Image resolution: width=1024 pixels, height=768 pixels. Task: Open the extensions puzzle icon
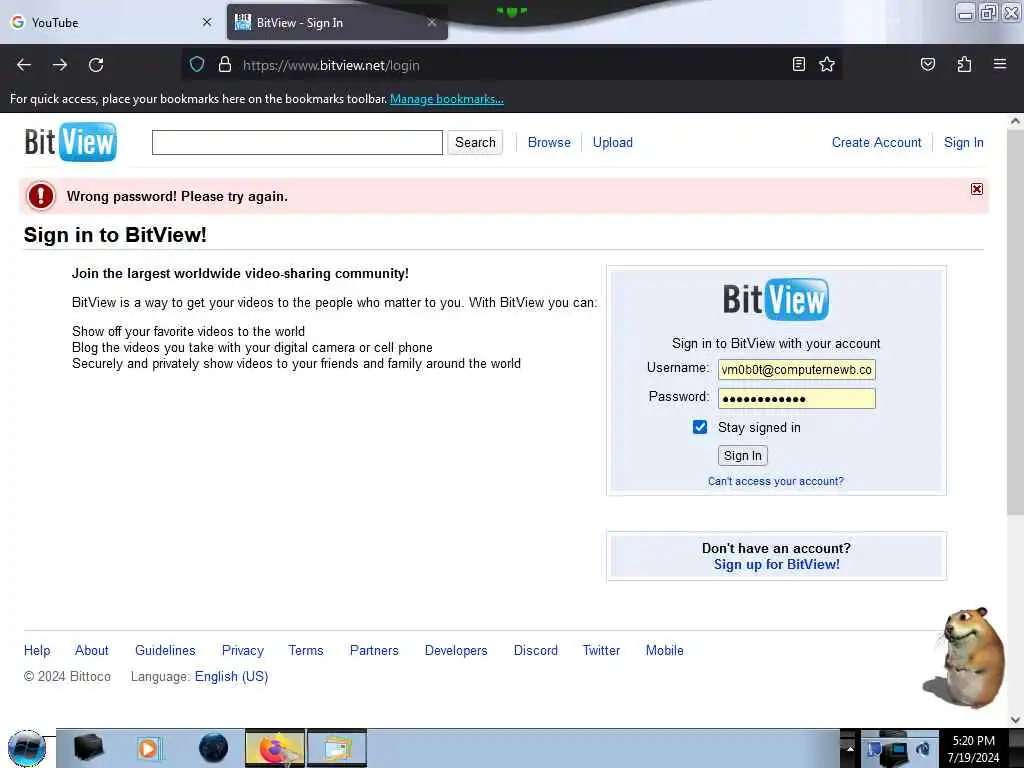click(x=964, y=64)
